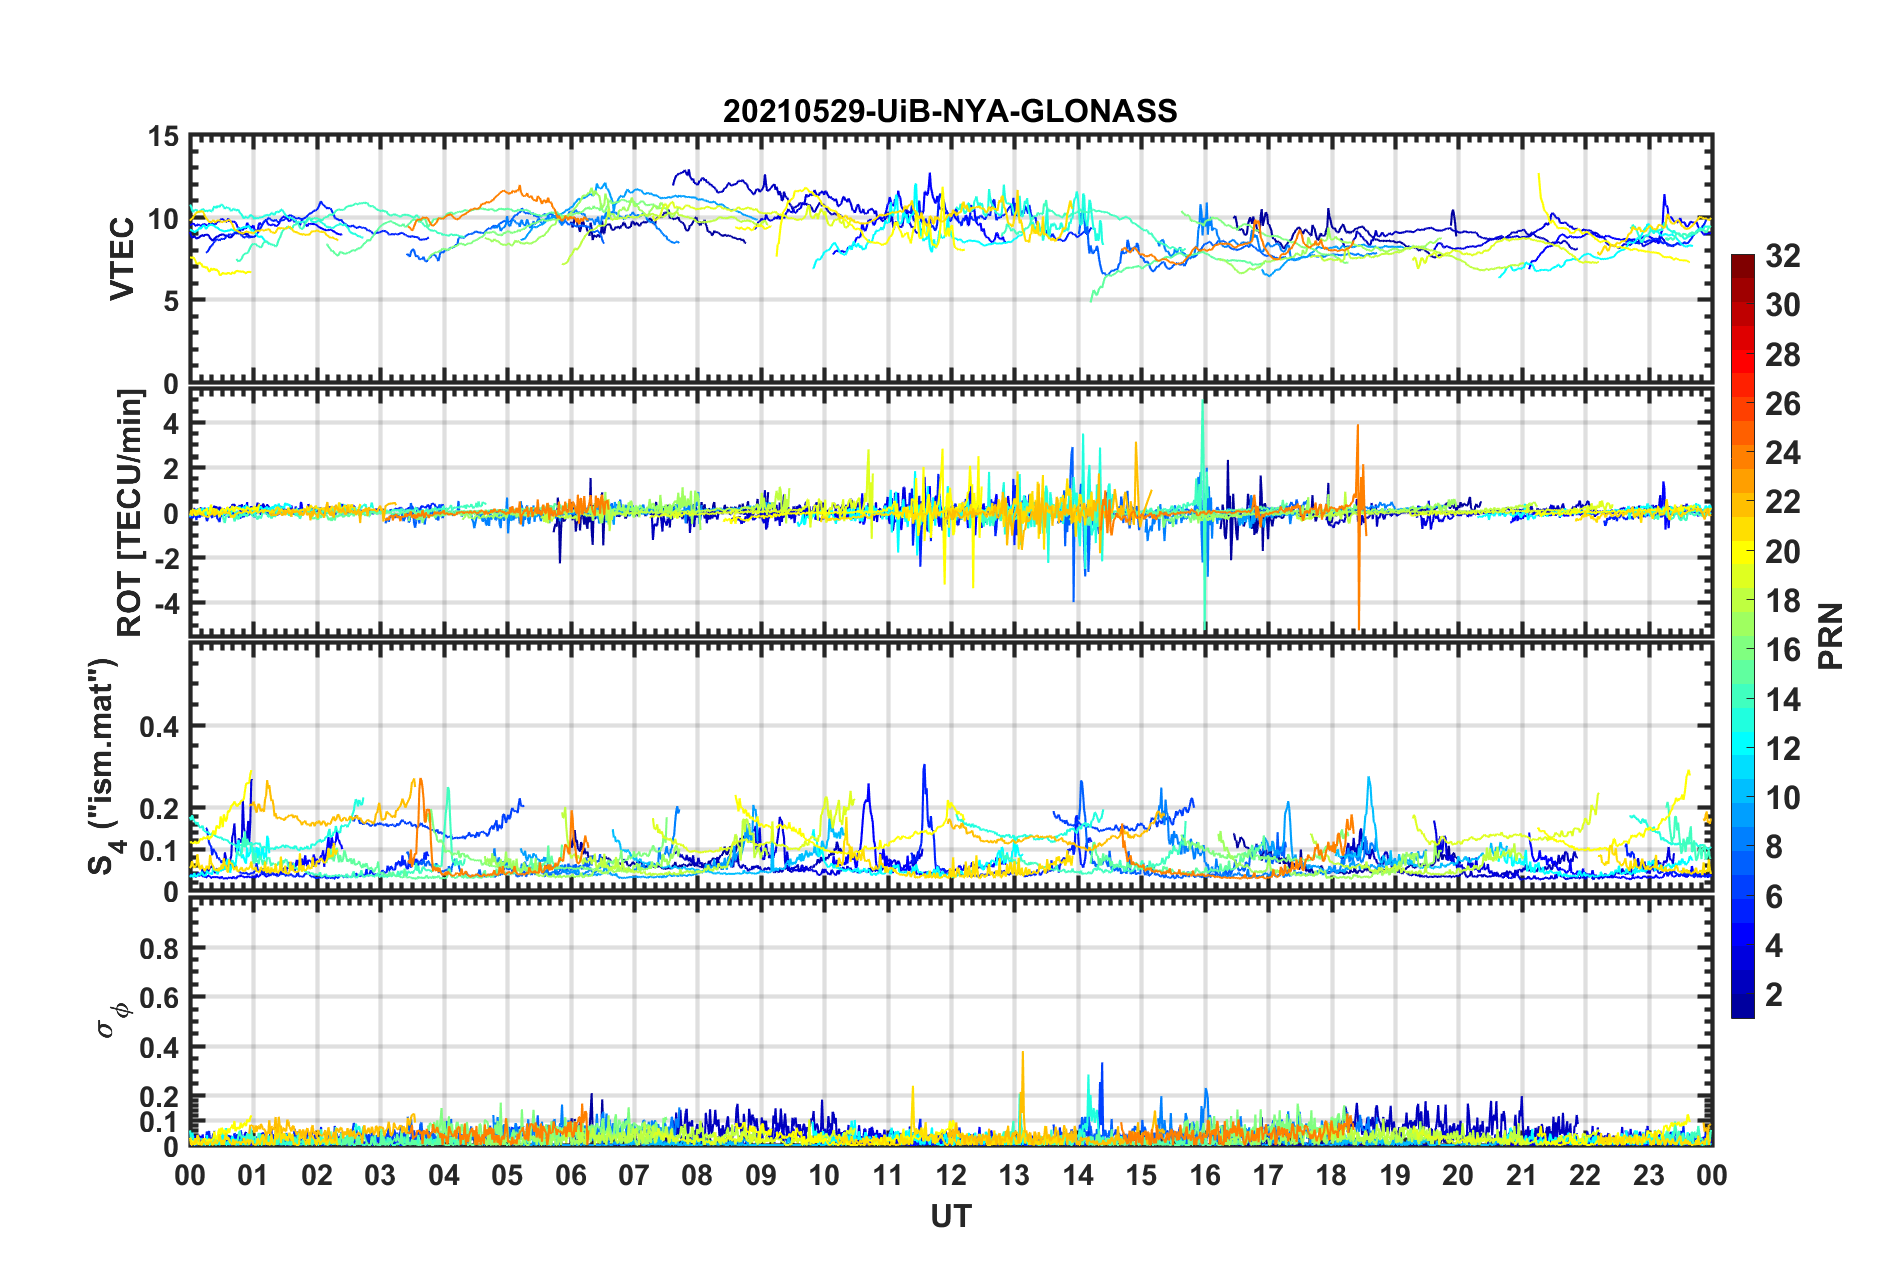Screen dimensions: 1902x1272
Task: Click the plot title 20210529-UiB-NYA-GLONASS
Action: point(950,110)
